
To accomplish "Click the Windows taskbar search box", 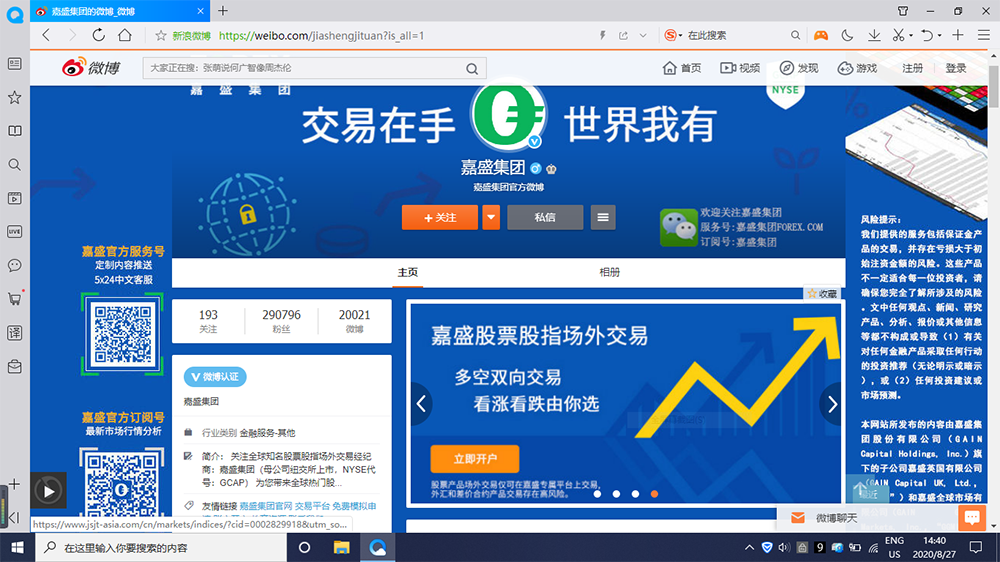I will click(161, 547).
